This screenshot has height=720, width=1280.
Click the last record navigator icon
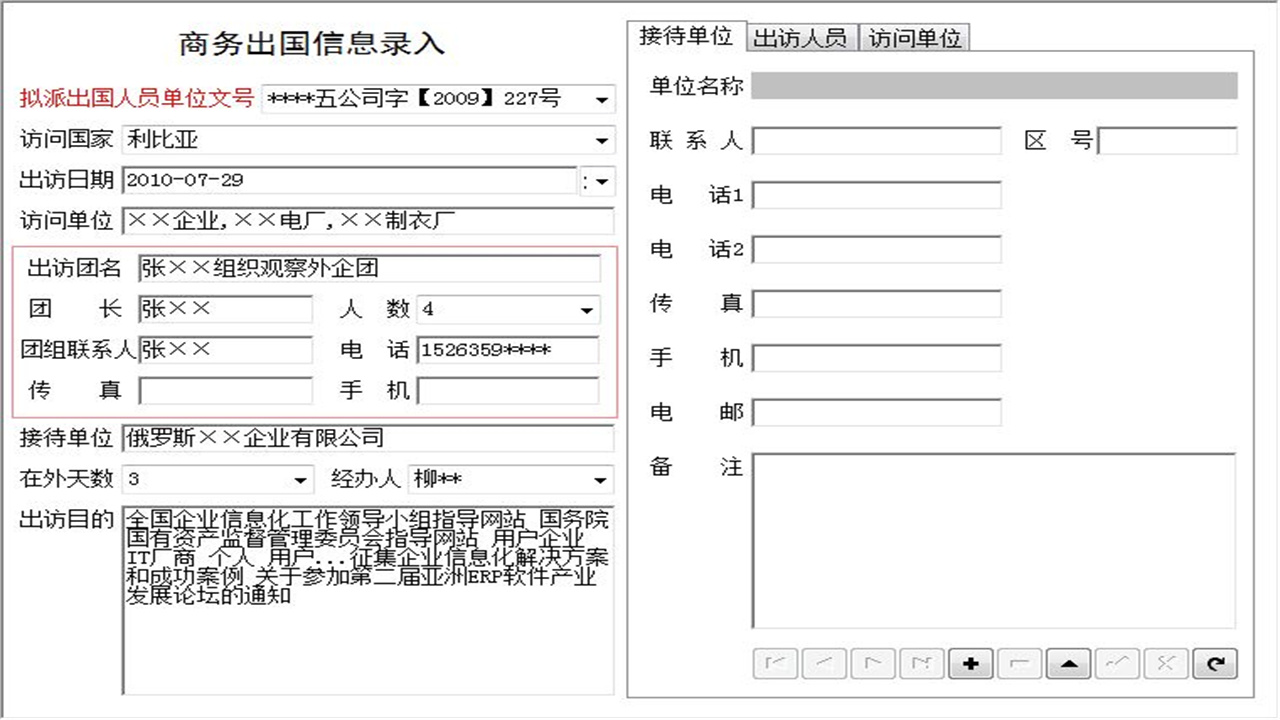point(922,663)
